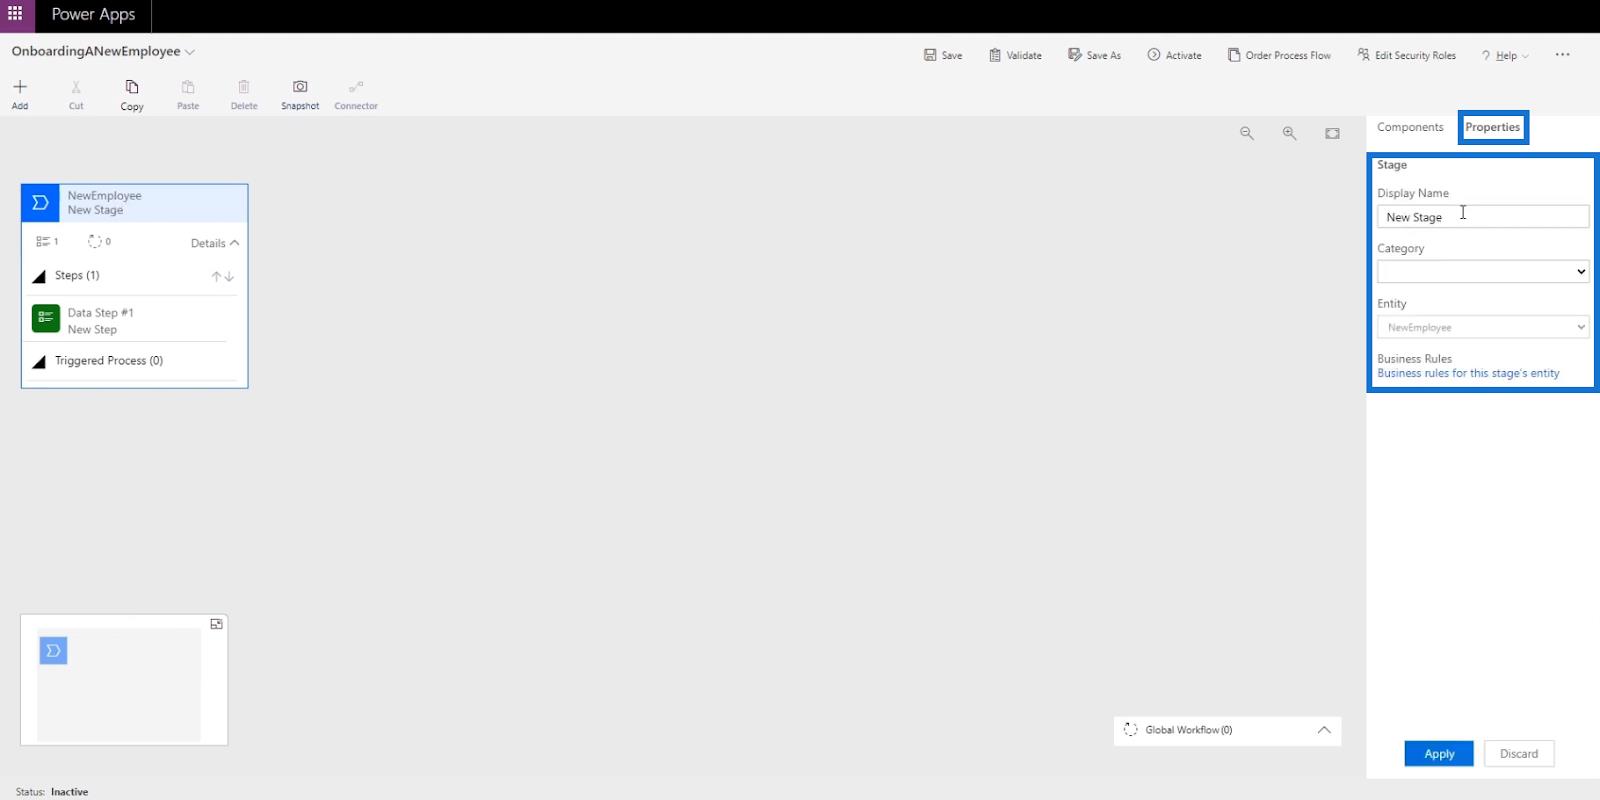The height and width of the screenshot is (800, 1600).
Task: Click the Power Apps title
Action: 93,14
